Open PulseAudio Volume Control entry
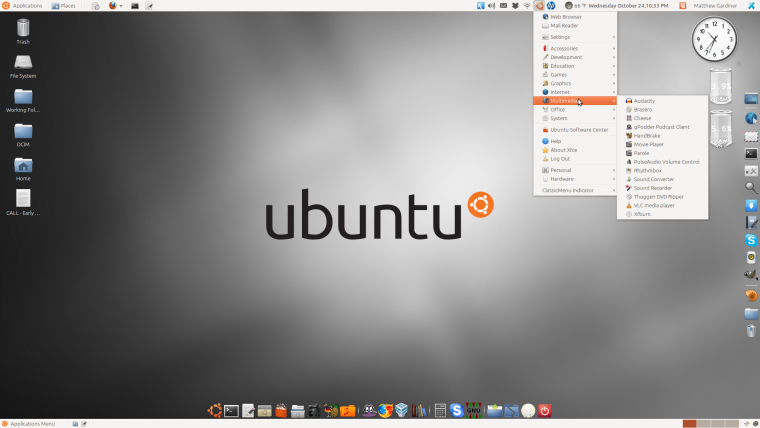This screenshot has height=428, width=760. pos(663,162)
